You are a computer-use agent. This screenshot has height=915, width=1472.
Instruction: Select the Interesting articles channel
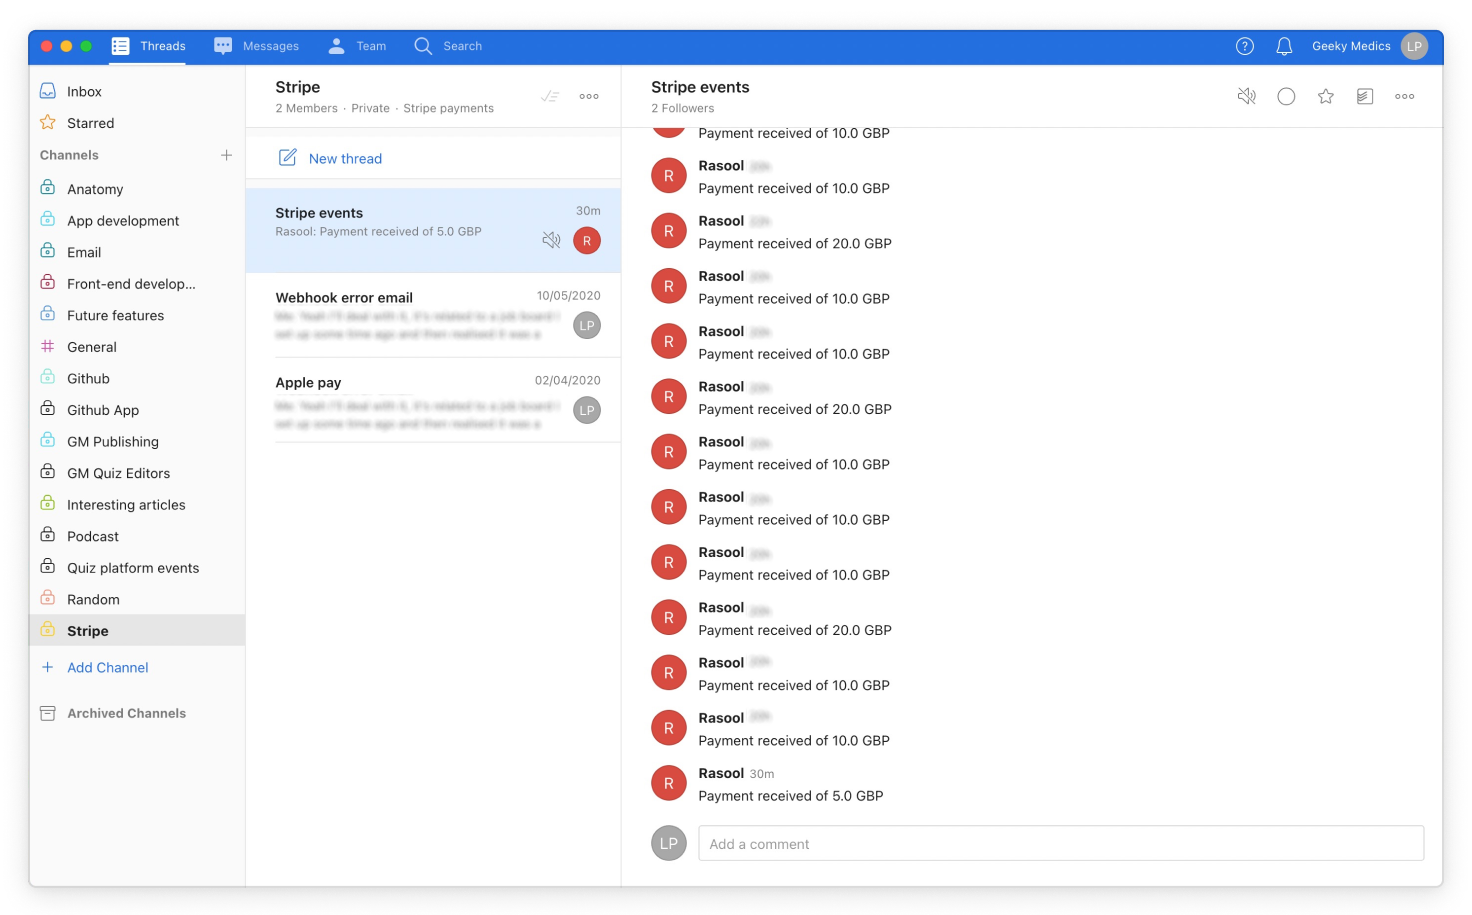click(x=137, y=505)
